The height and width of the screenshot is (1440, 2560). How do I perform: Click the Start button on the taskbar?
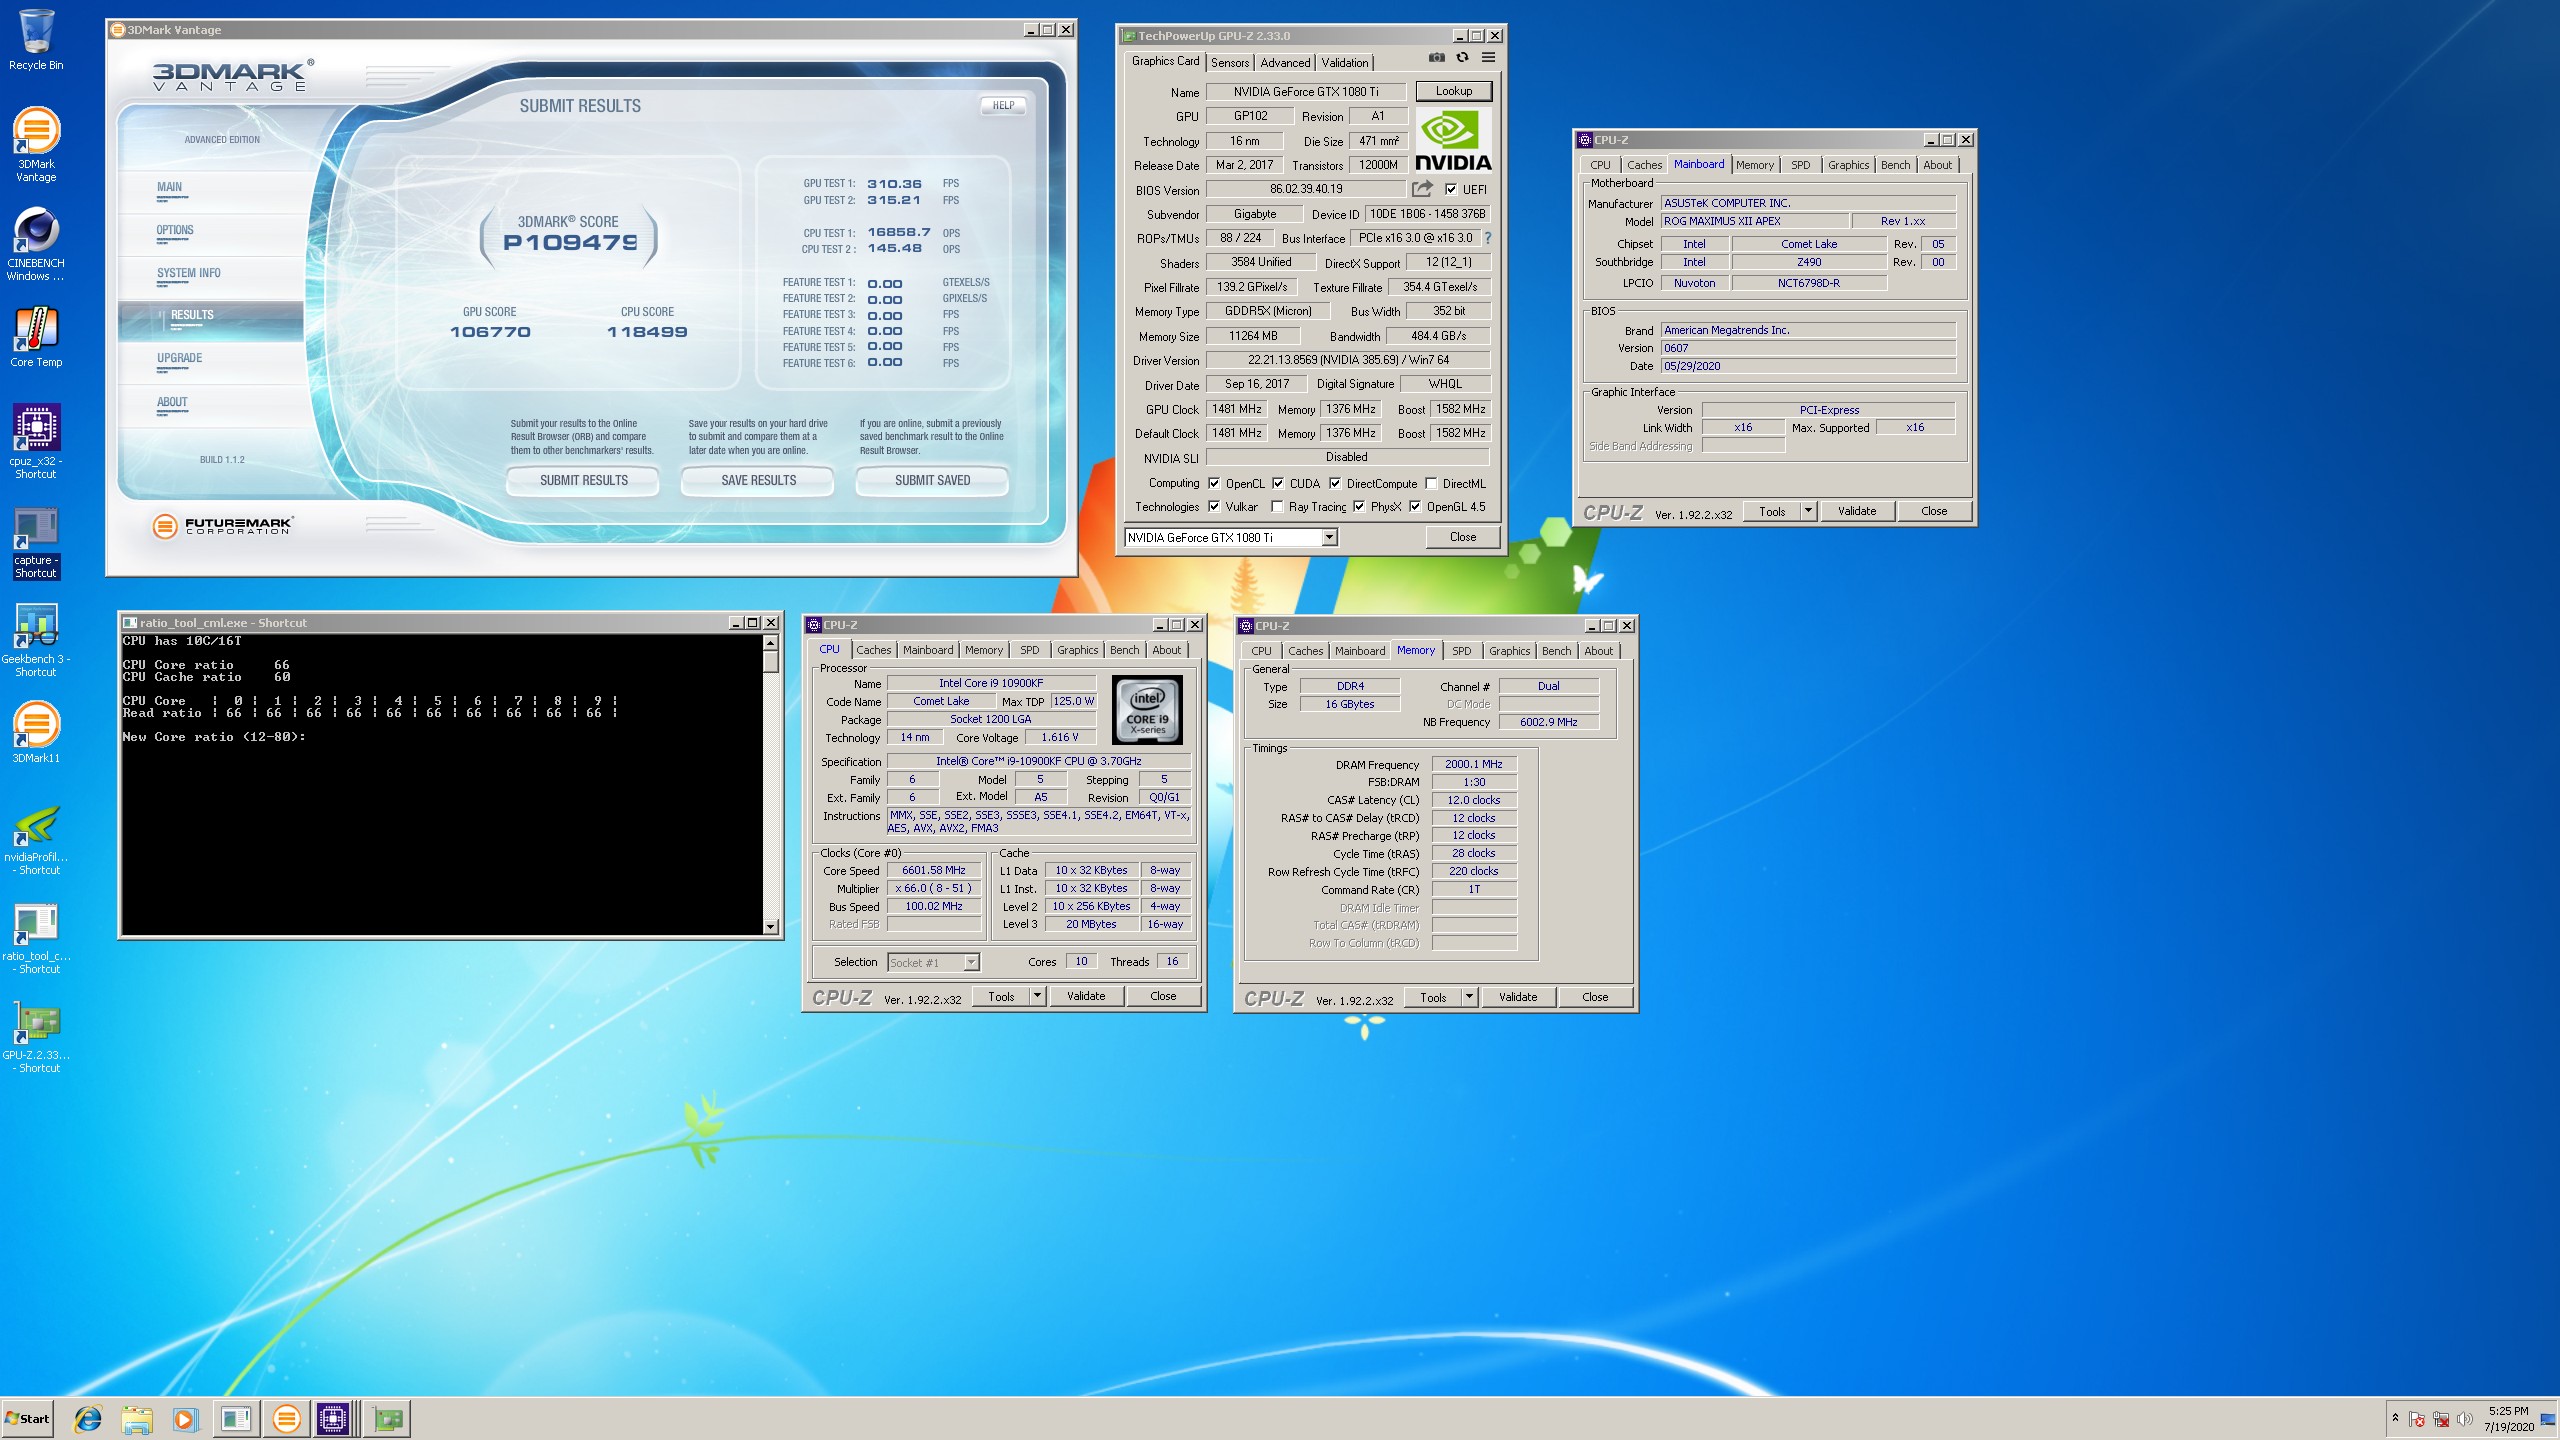point(28,1418)
